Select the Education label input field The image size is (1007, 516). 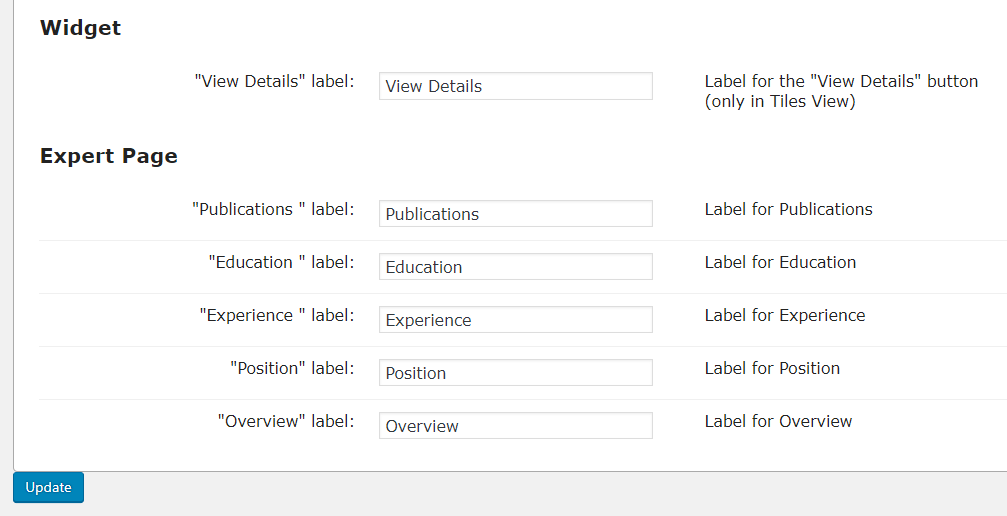[515, 267]
